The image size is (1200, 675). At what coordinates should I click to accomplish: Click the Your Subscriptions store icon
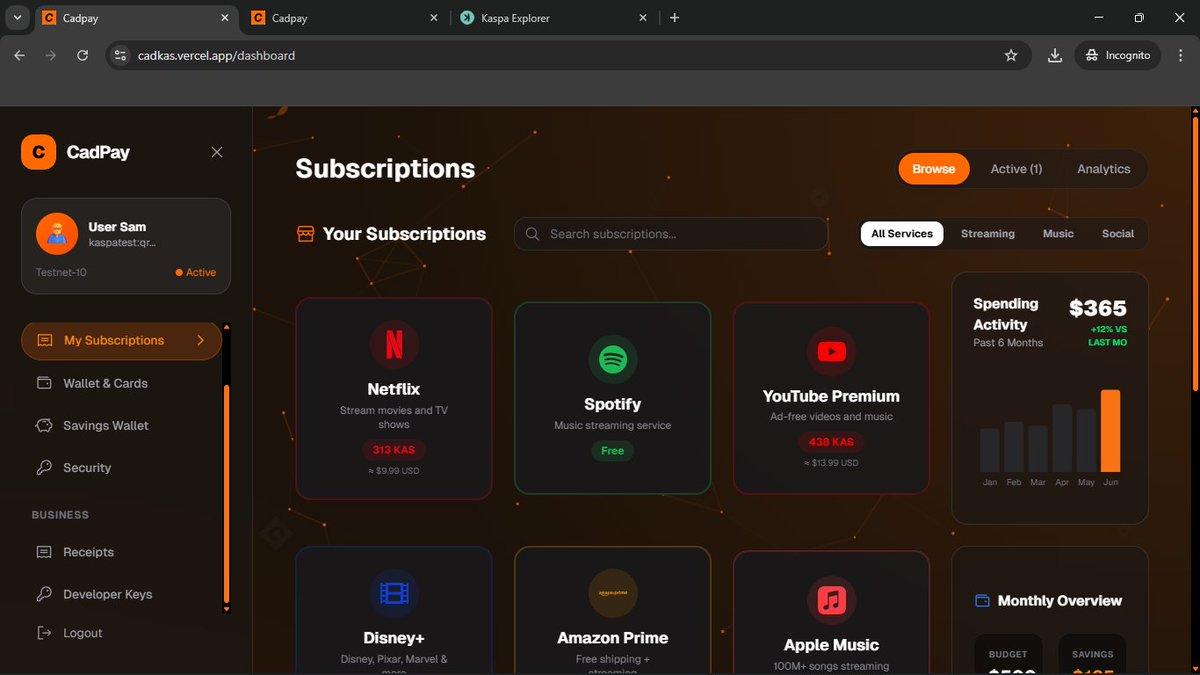point(306,234)
